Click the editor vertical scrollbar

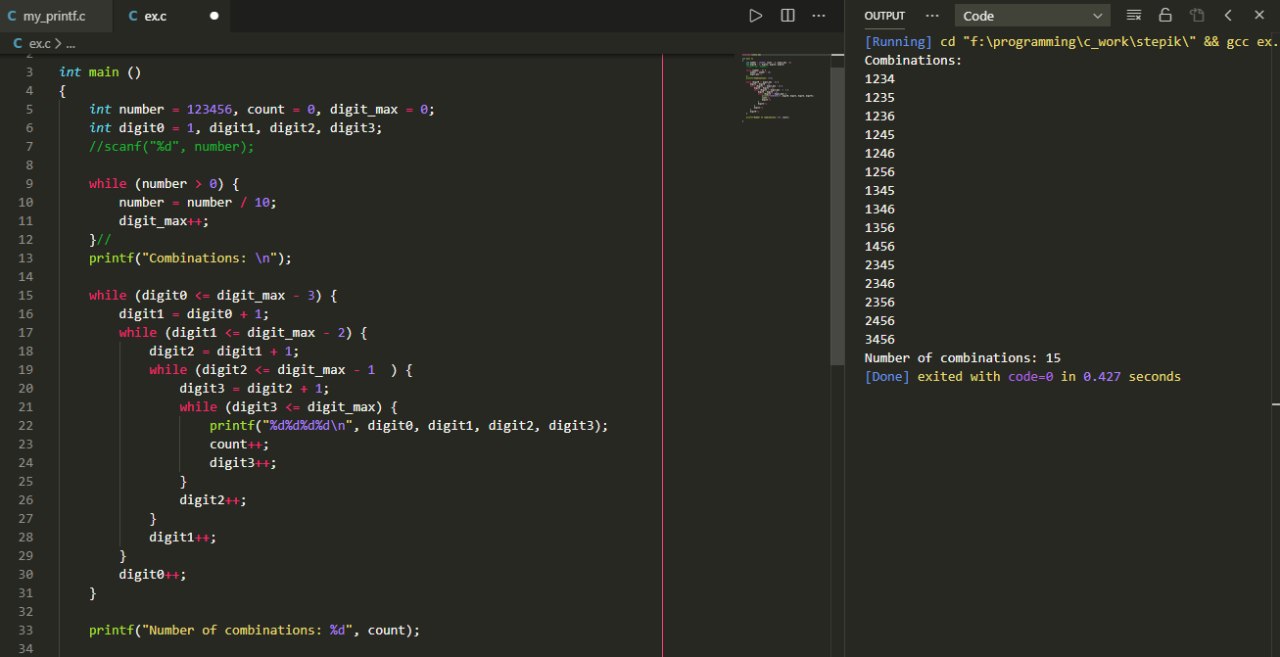[x=837, y=215]
